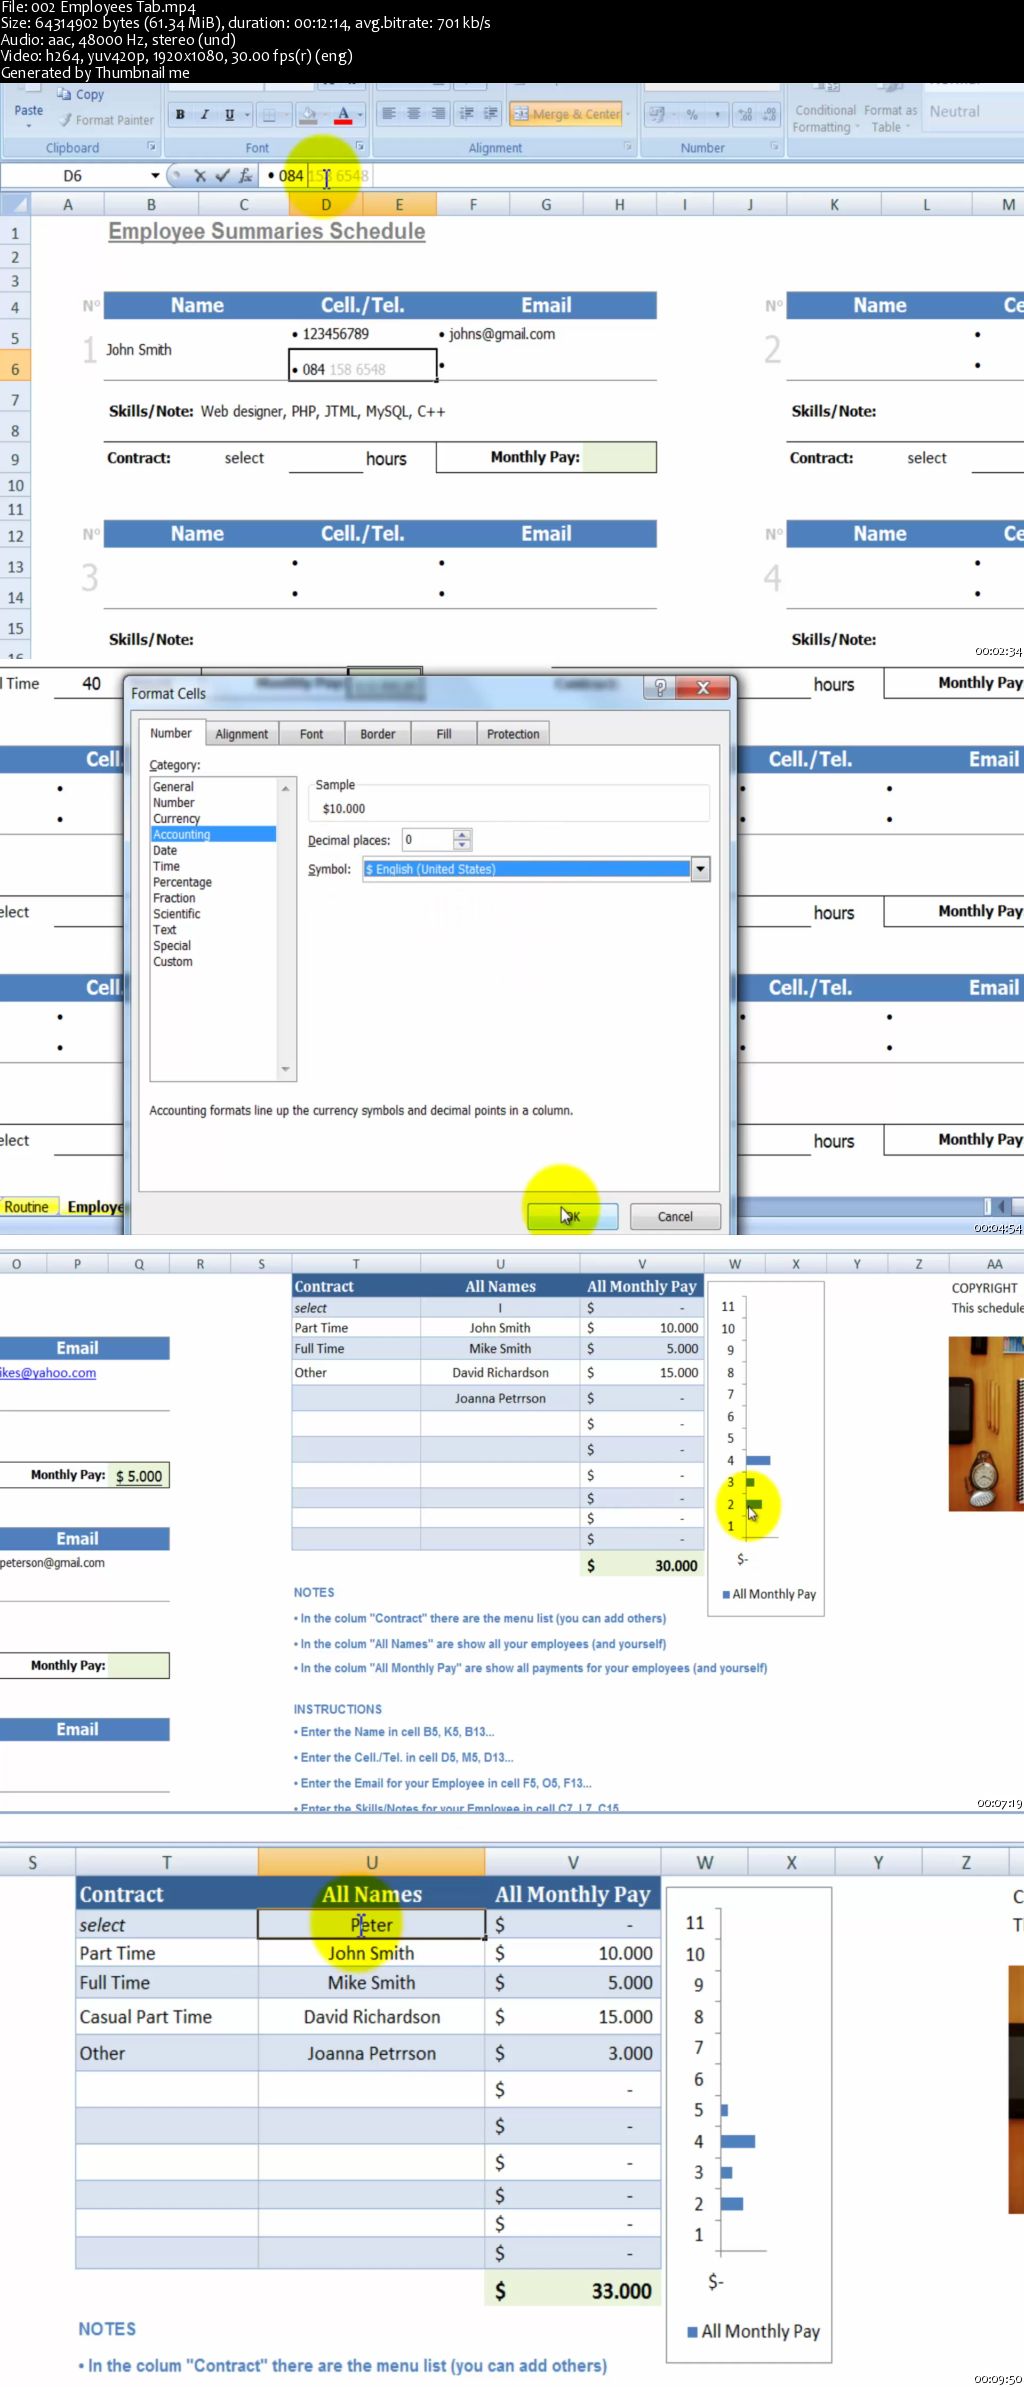This screenshot has height=2387, width=1024.
Task: Open the Symbol dropdown in Format Cells
Action: 701,869
